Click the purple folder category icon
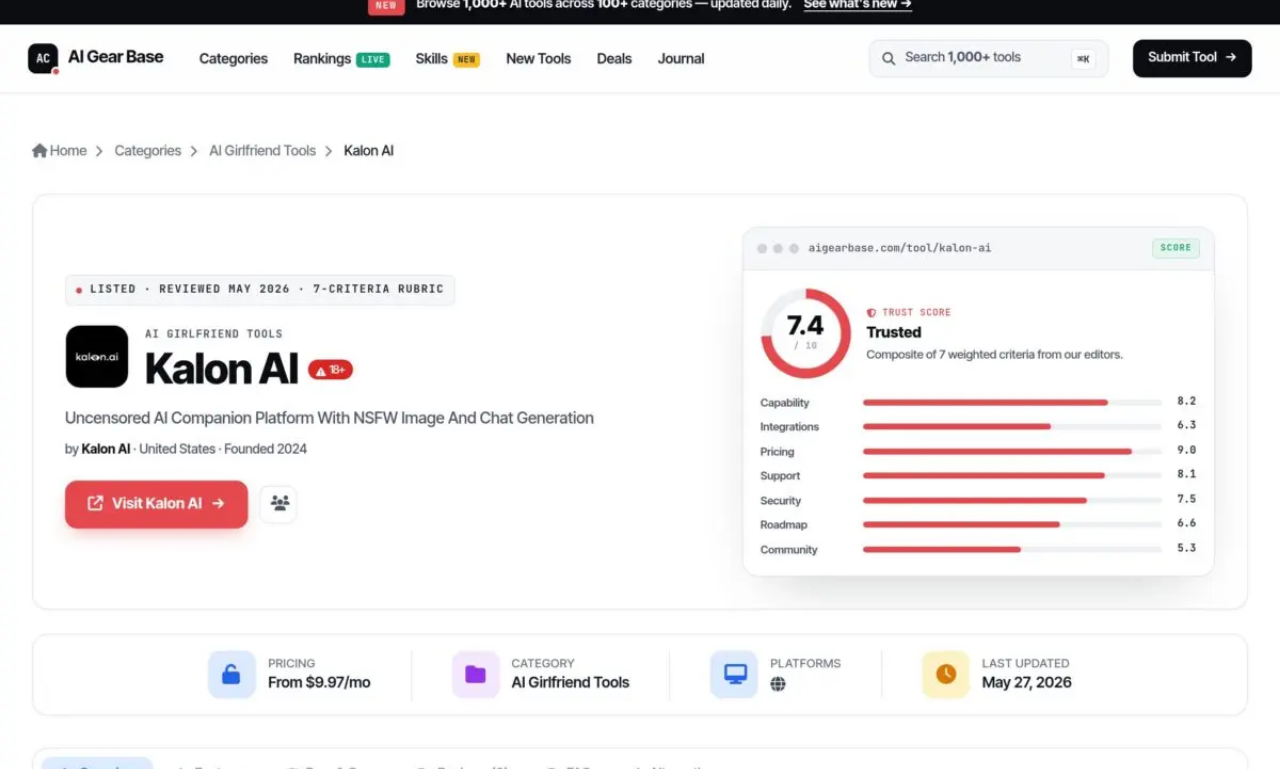1280x769 pixels. (x=476, y=674)
